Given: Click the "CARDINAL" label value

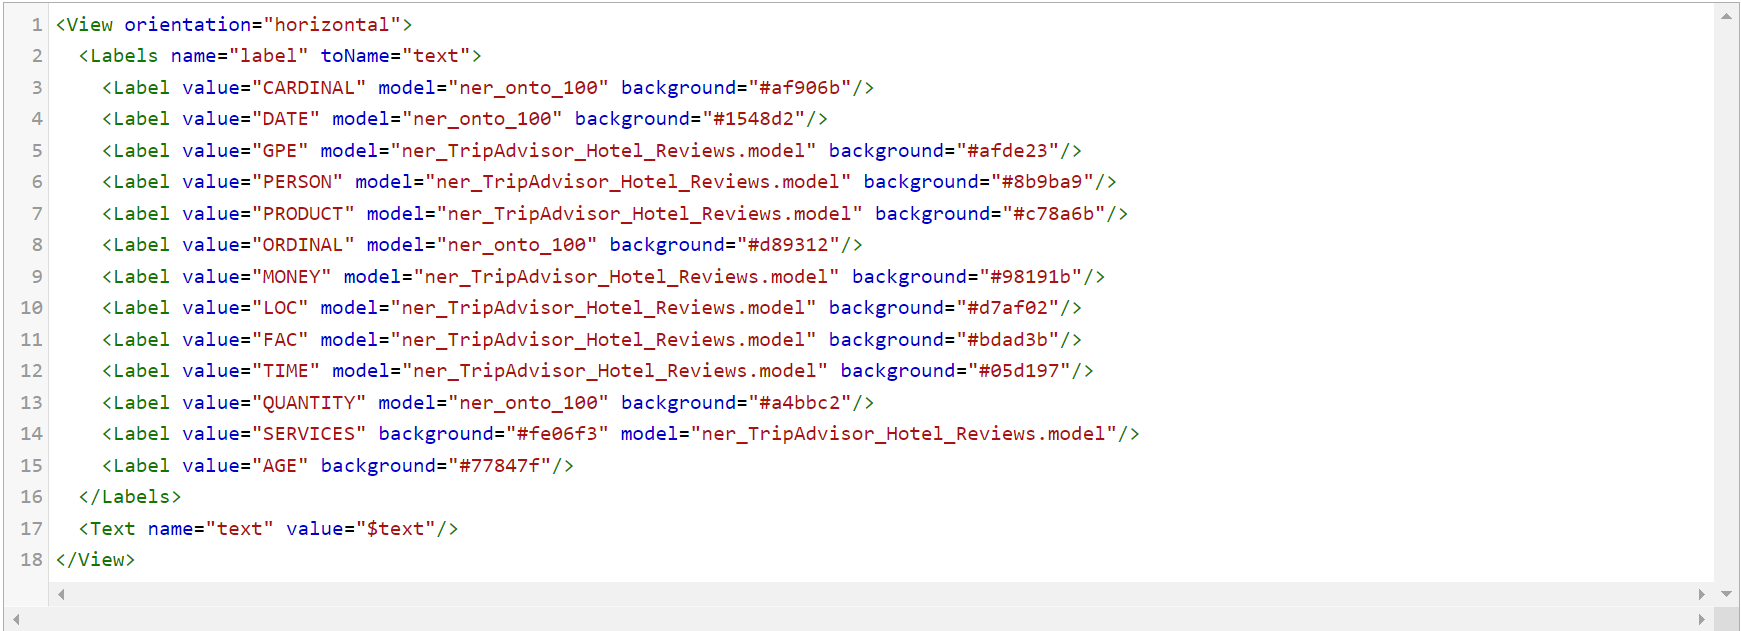Looking at the screenshot, I should pos(309,88).
